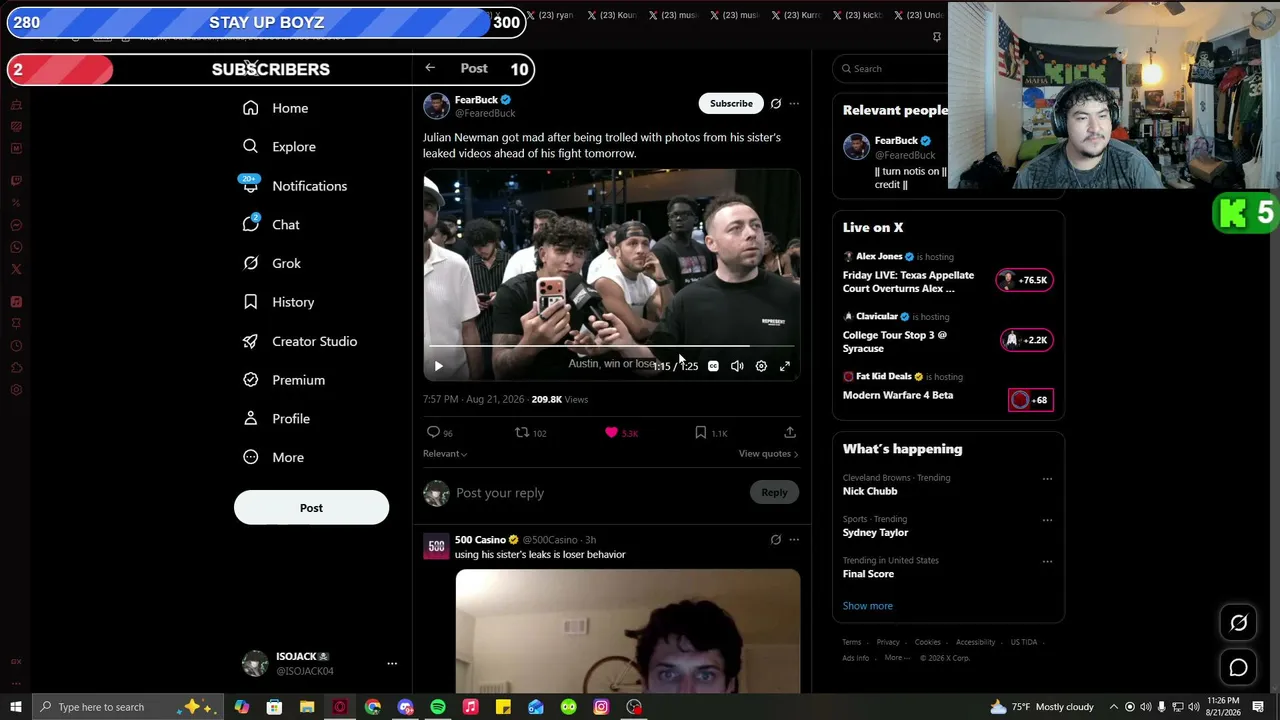Open account menu dots beside ISOJACK
The width and height of the screenshot is (1280, 720).
pyautogui.click(x=392, y=663)
